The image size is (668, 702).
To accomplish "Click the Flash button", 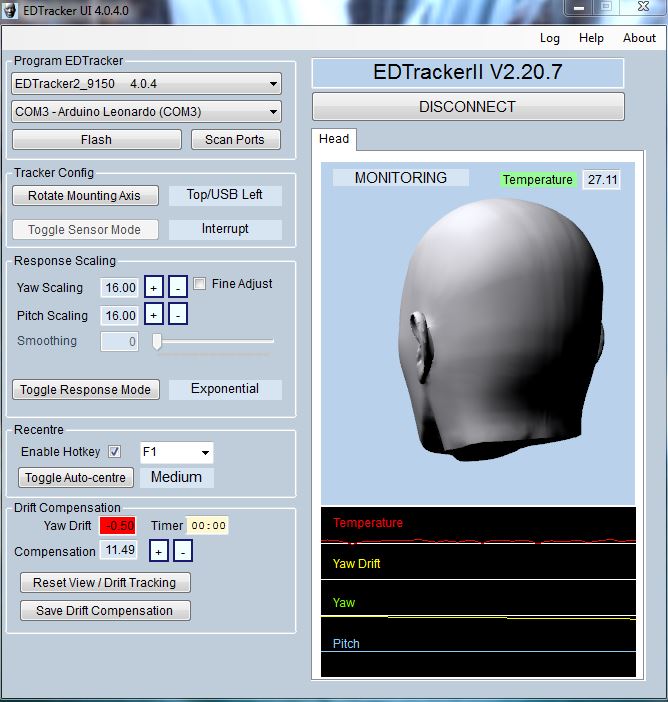I will pyautogui.click(x=97, y=140).
